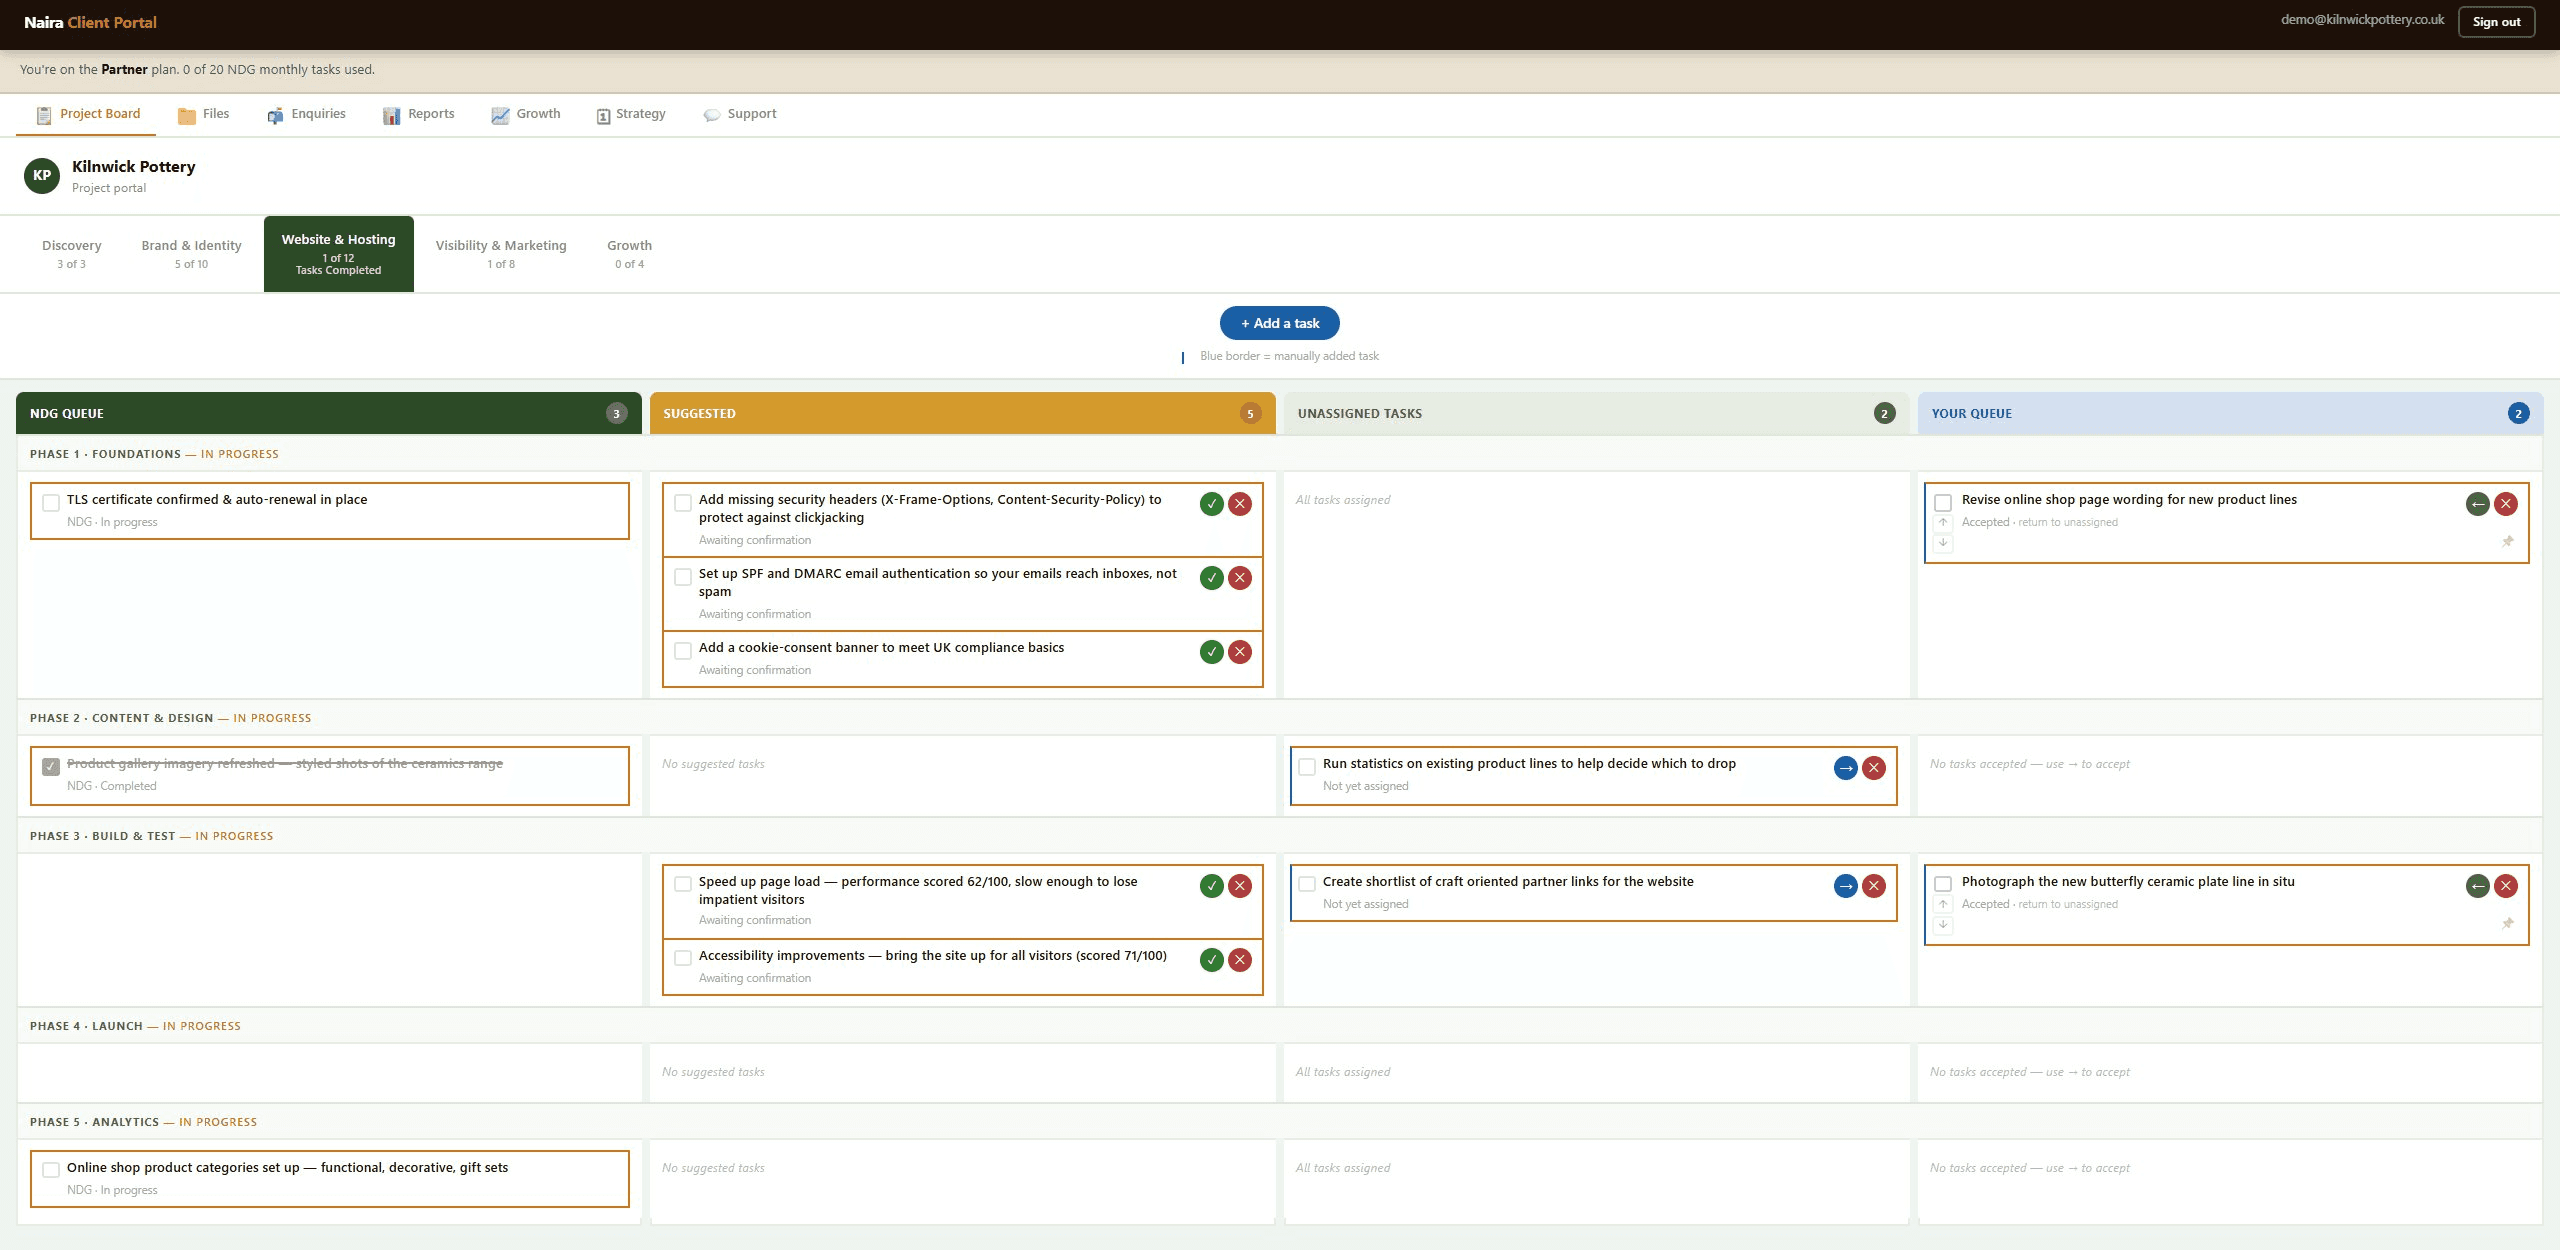
Task: Move 'Run statistics' task to your queue
Action: tap(1845, 768)
